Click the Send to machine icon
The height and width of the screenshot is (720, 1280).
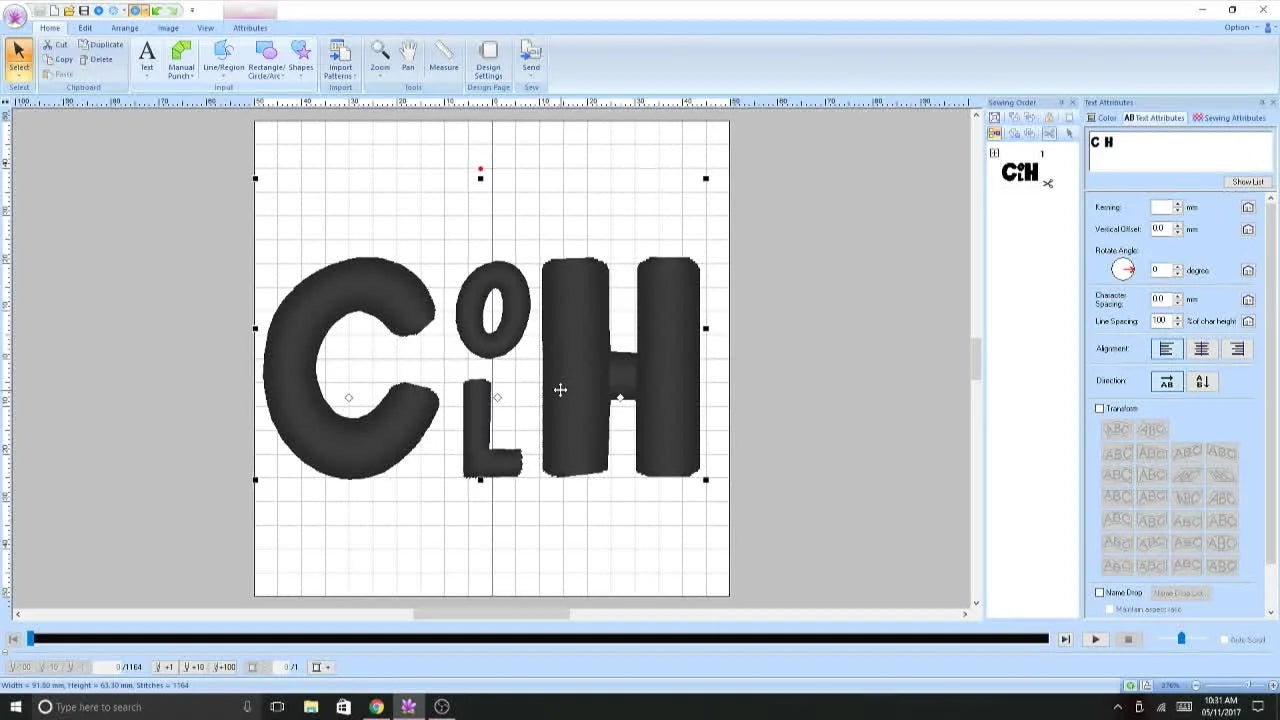click(x=531, y=57)
